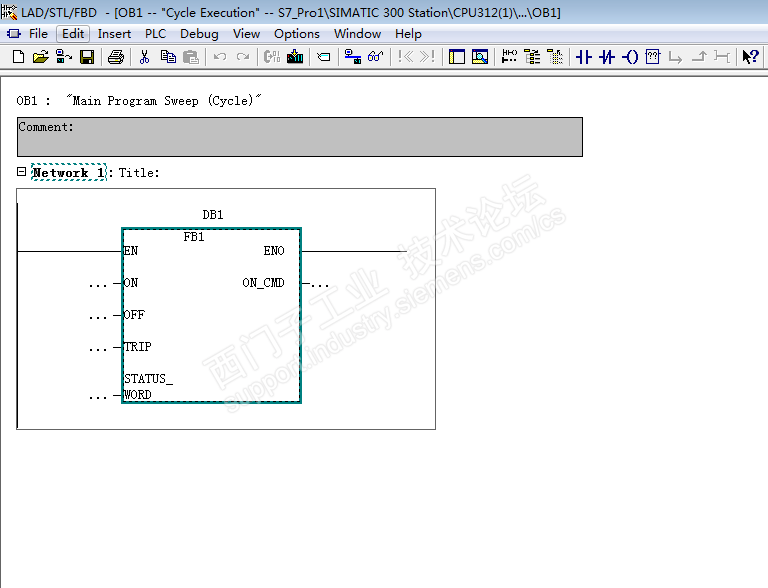Image resolution: width=768 pixels, height=588 pixels.
Task: Click the Redo arrow icon
Action: (x=242, y=57)
